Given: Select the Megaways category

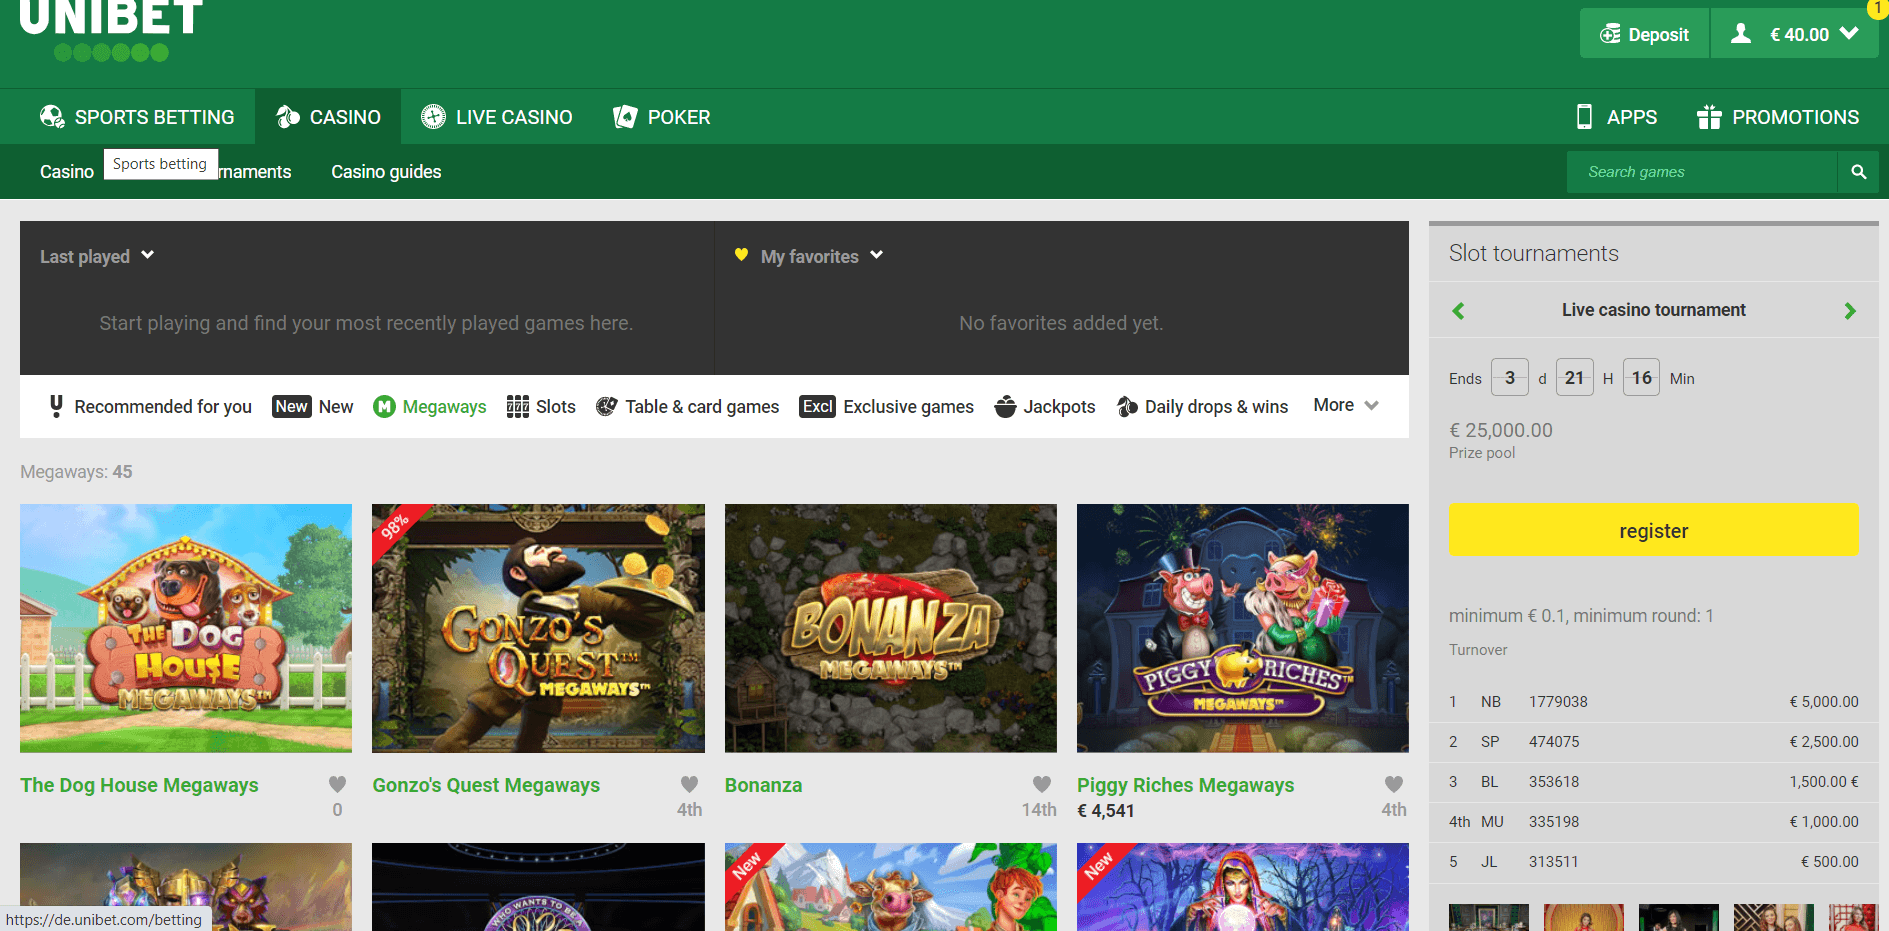Looking at the screenshot, I should 430,406.
